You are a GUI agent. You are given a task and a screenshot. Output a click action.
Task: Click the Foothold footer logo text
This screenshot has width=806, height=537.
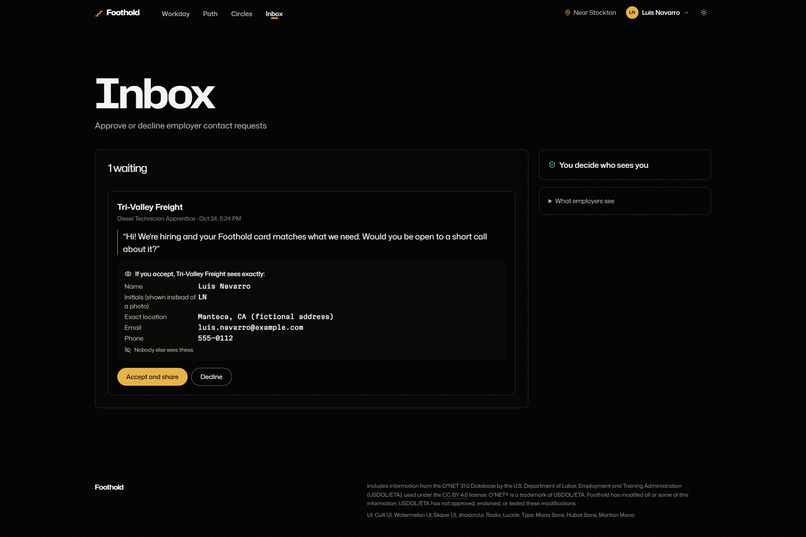[x=109, y=487]
